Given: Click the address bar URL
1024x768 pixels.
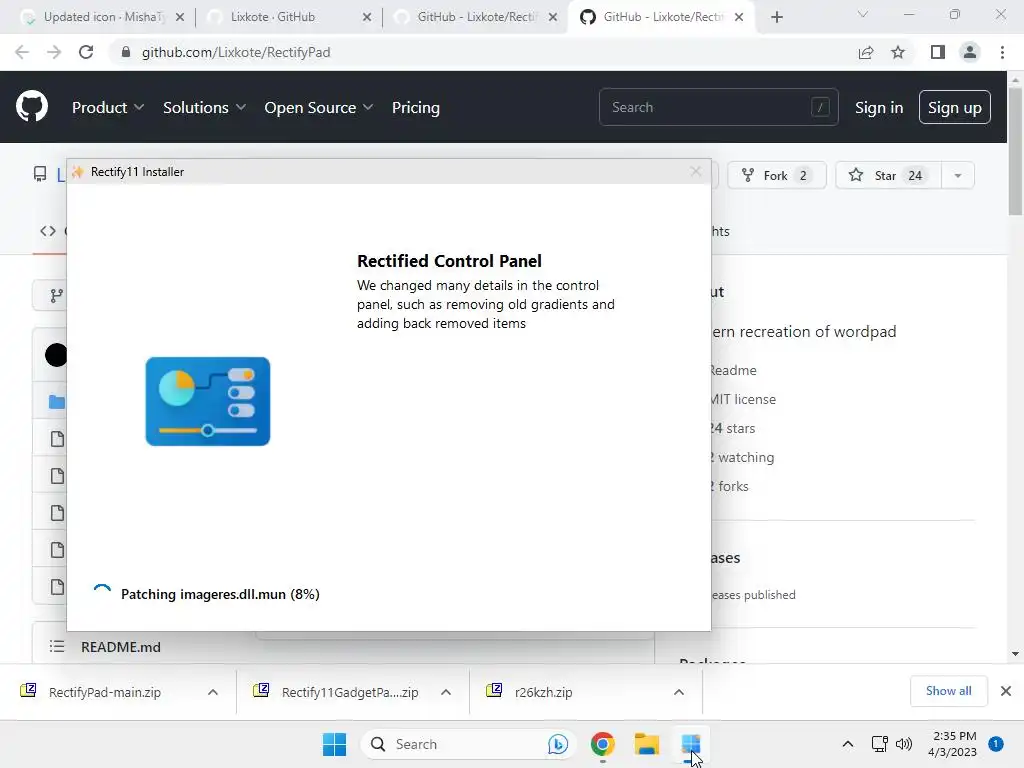Looking at the screenshot, I should click(x=236, y=52).
